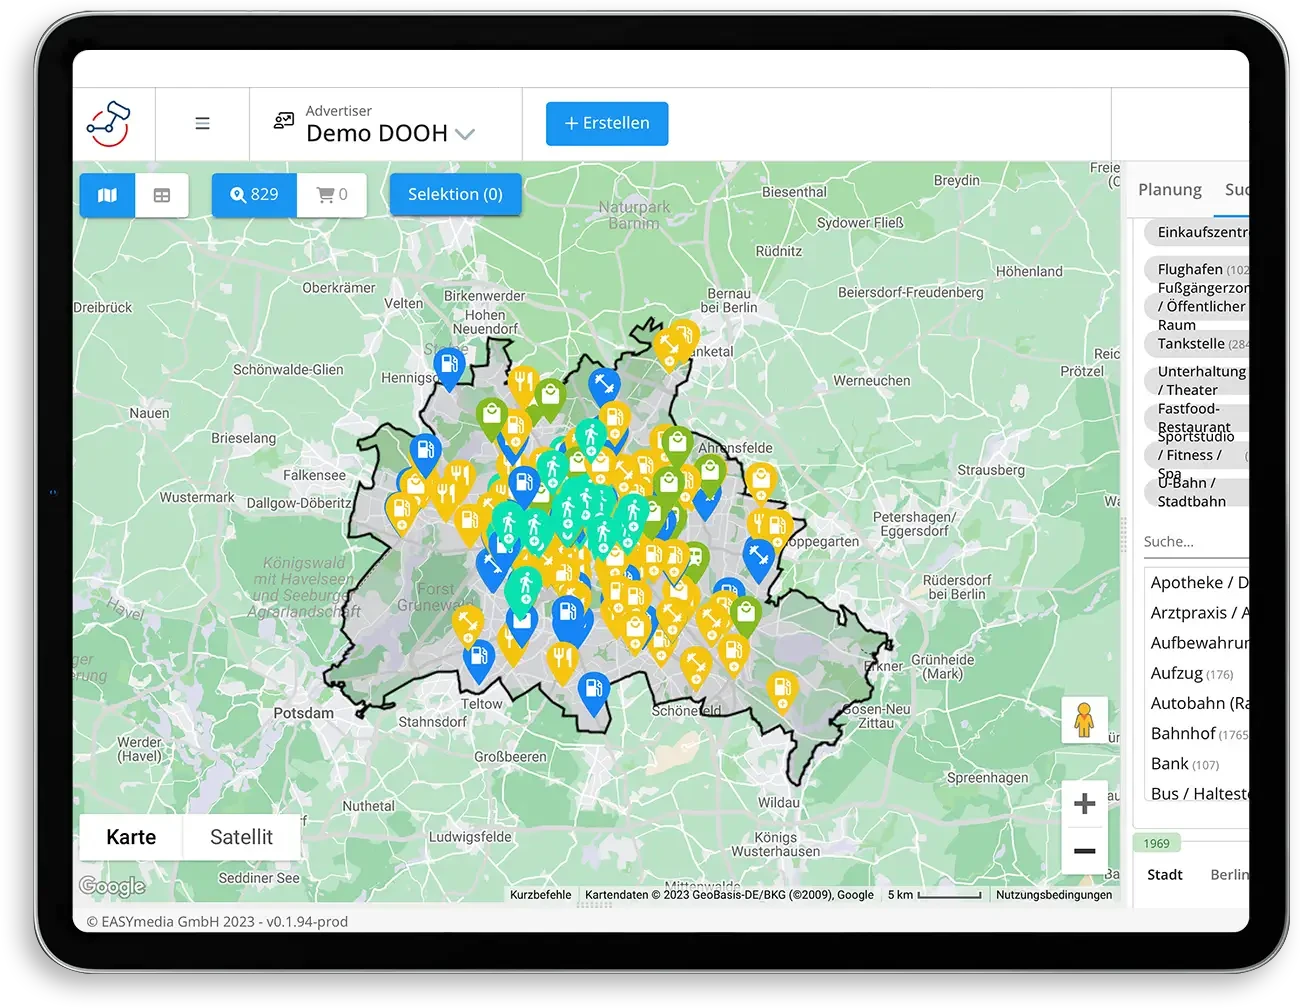Expand the Demo DOOH advertiser dropdown chevron

pos(465,134)
